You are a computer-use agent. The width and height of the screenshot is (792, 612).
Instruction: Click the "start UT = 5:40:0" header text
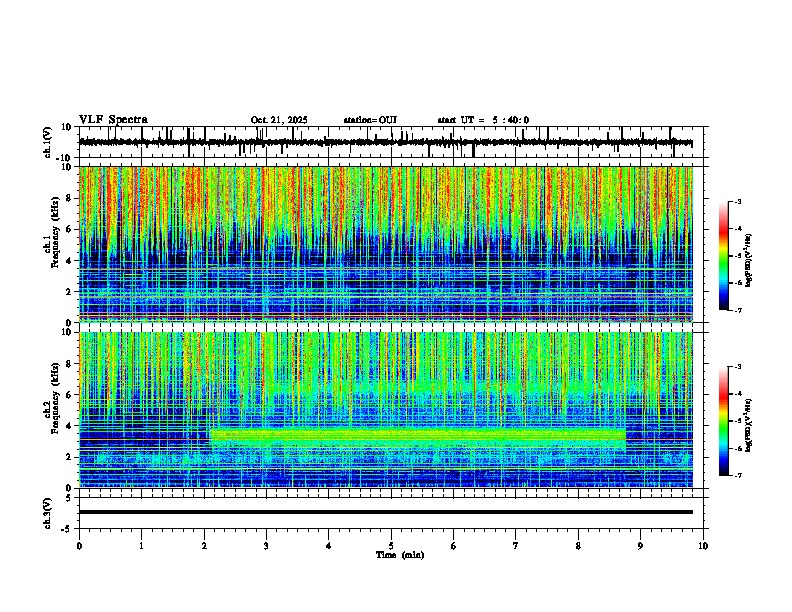pos(483,120)
